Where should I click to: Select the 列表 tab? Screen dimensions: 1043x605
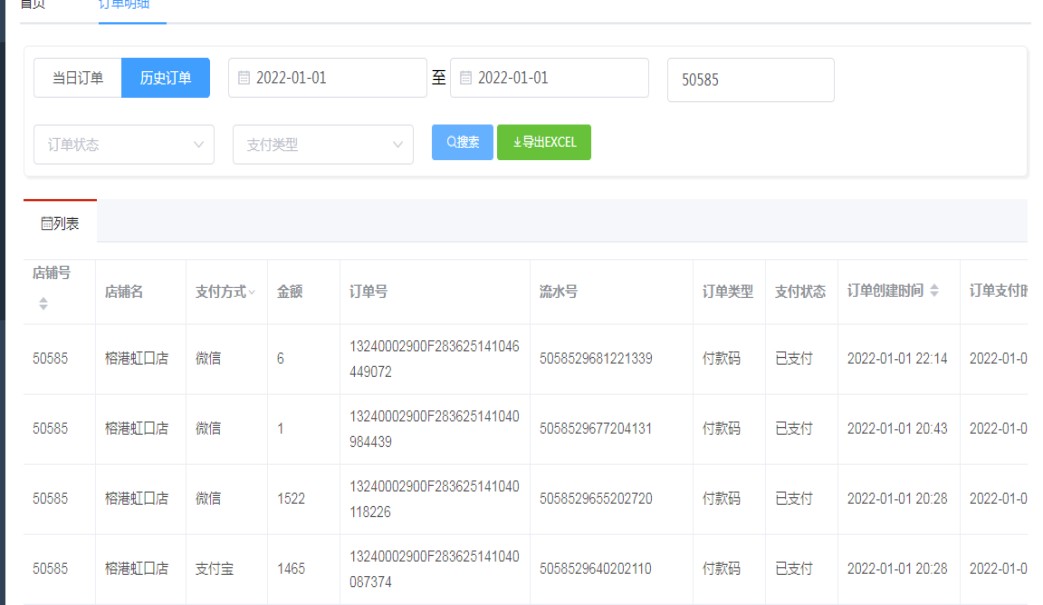[x=60, y=224]
